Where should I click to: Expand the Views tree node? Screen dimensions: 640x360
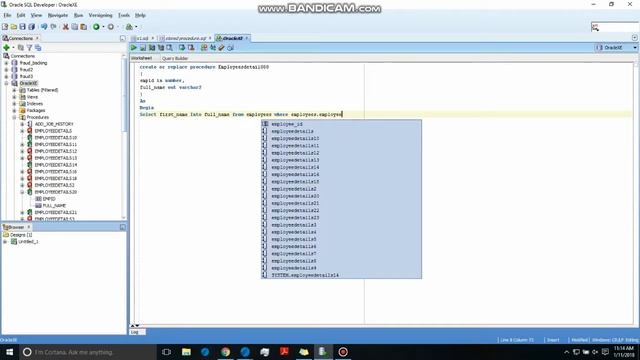pos(14,97)
